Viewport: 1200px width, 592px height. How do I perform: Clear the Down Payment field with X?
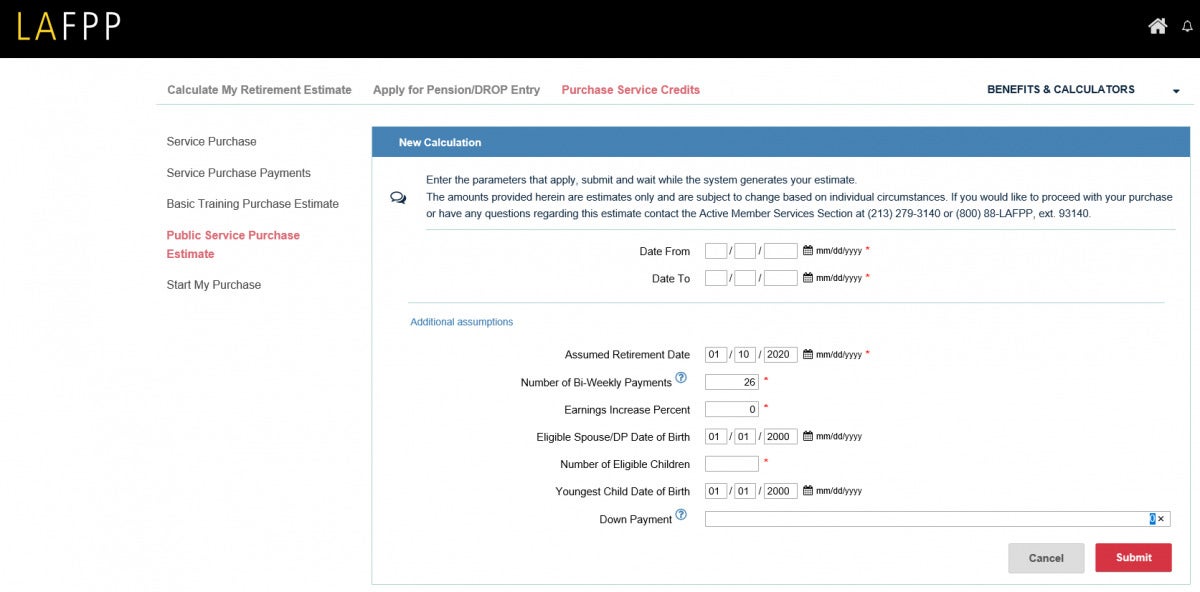tap(1161, 519)
